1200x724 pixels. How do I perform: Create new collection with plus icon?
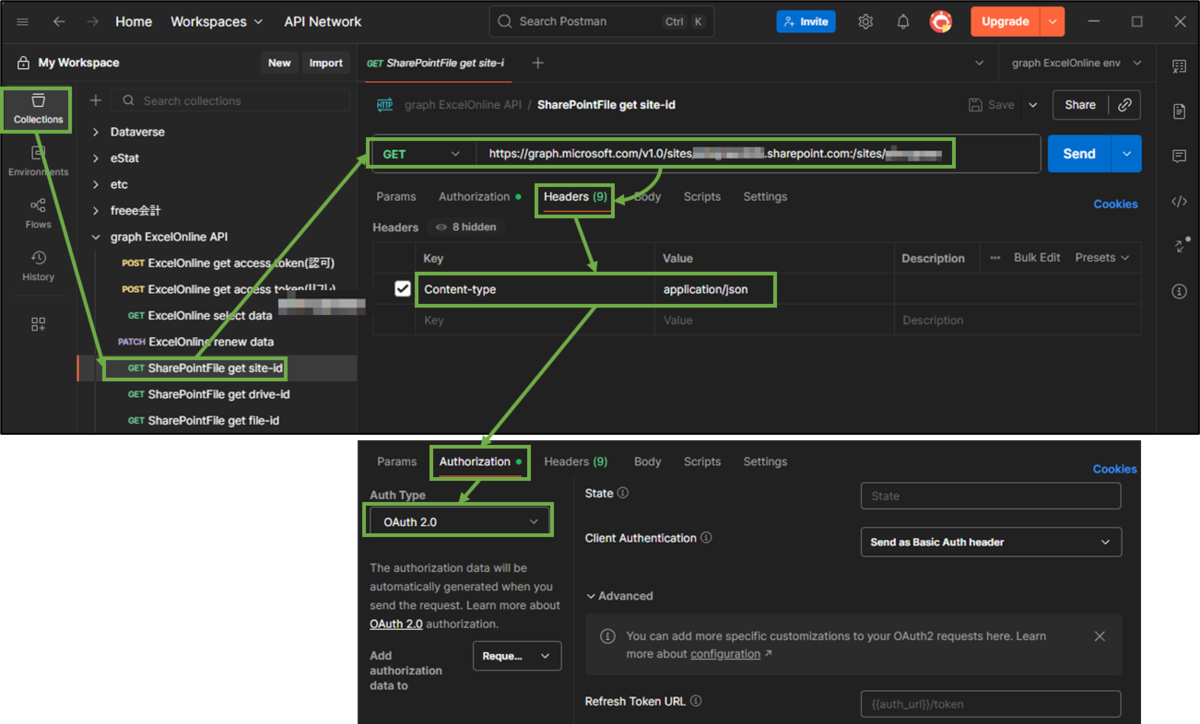[x=96, y=101]
